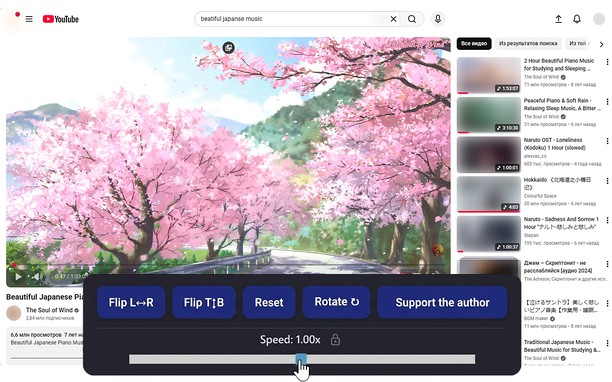Open options for Naruto OST - Loneliness

pos(607,141)
